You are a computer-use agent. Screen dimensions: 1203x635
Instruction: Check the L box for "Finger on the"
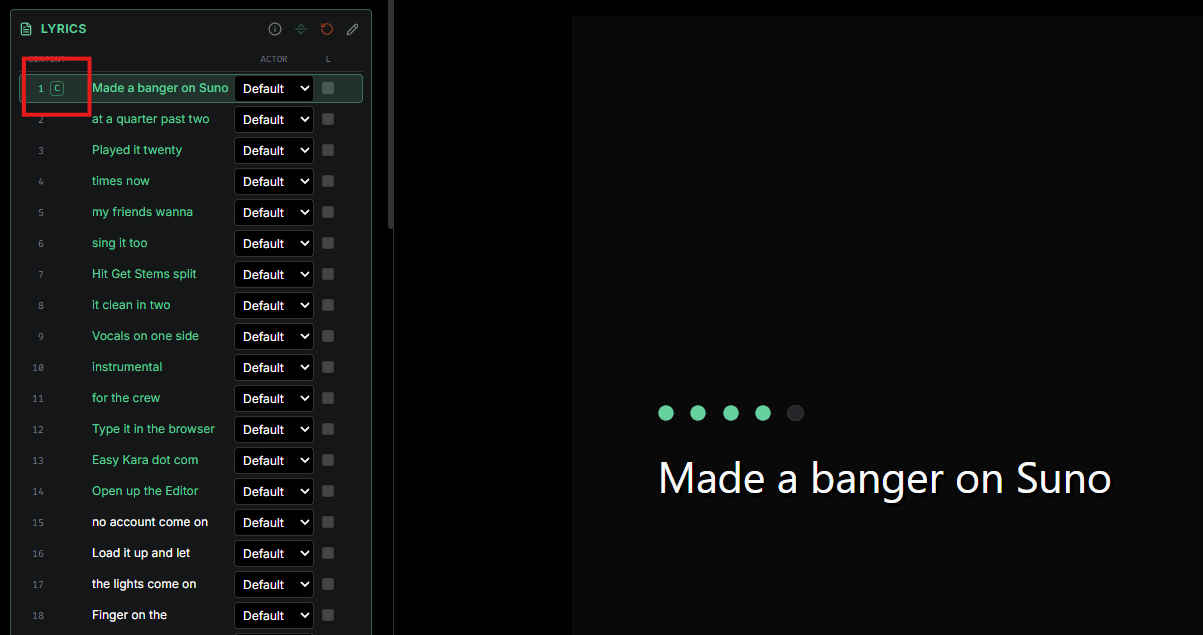click(328, 615)
